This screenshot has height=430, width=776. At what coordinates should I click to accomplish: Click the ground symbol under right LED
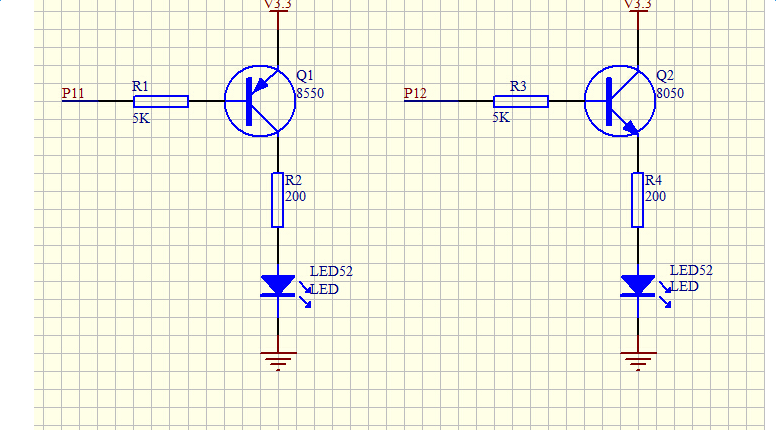pos(638,361)
